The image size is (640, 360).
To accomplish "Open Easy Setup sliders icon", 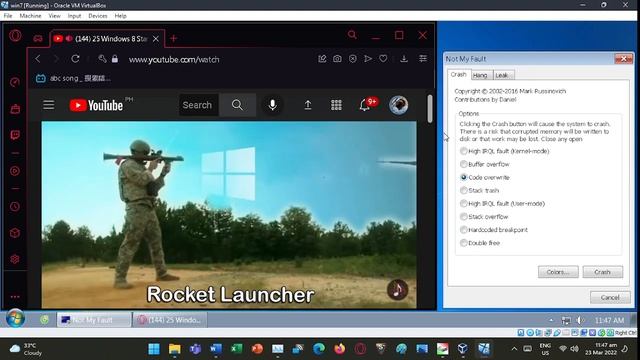I will pyautogui.click(x=423, y=59).
